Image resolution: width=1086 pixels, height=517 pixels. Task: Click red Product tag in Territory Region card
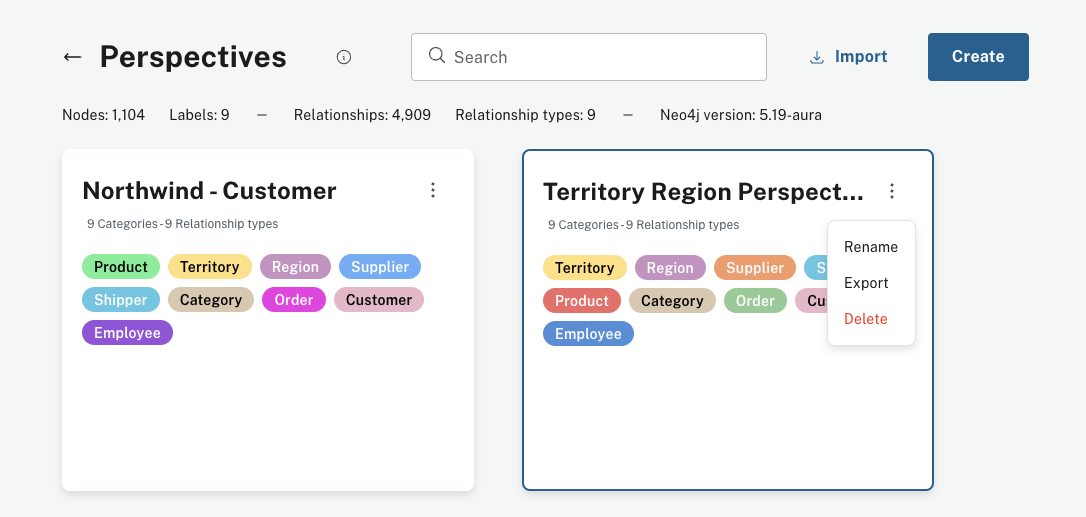(x=581, y=301)
